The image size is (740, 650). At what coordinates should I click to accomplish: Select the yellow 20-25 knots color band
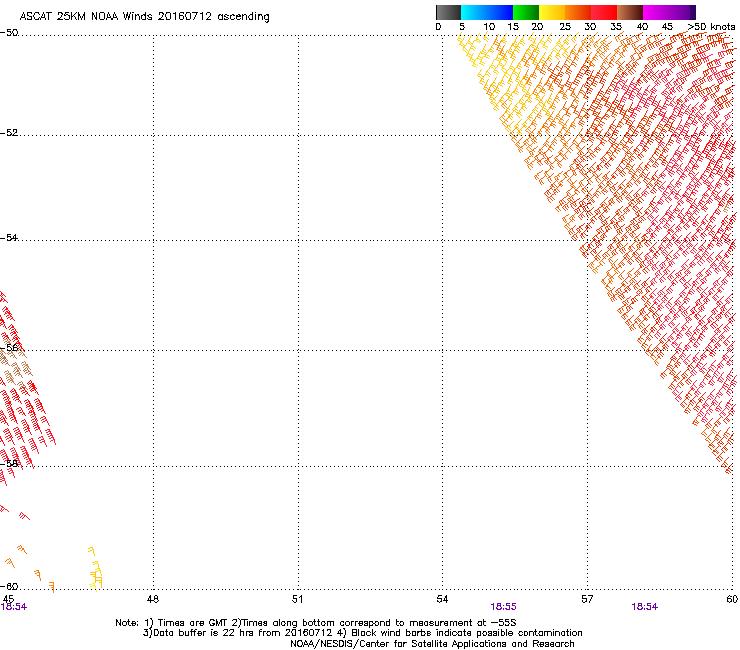[x=552, y=12]
